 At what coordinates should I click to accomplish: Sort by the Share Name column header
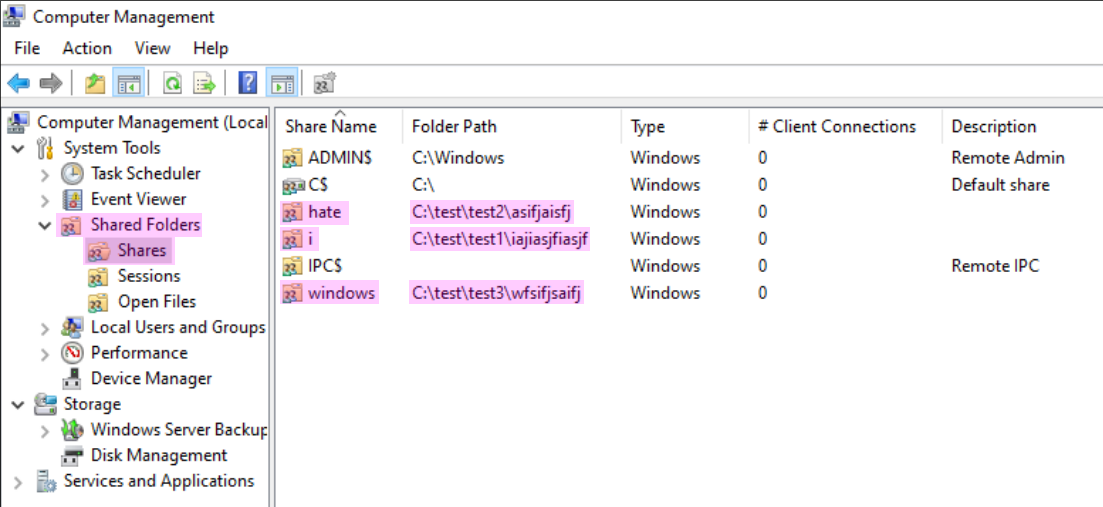pos(331,127)
